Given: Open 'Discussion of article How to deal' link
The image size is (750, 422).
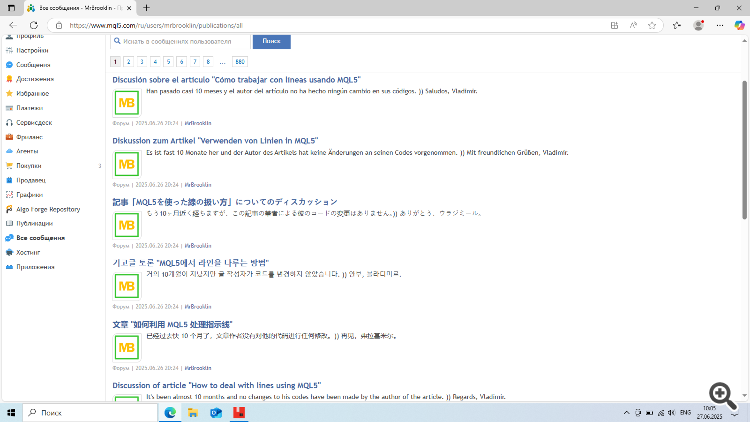Looking at the screenshot, I should click(x=217, y=385).
